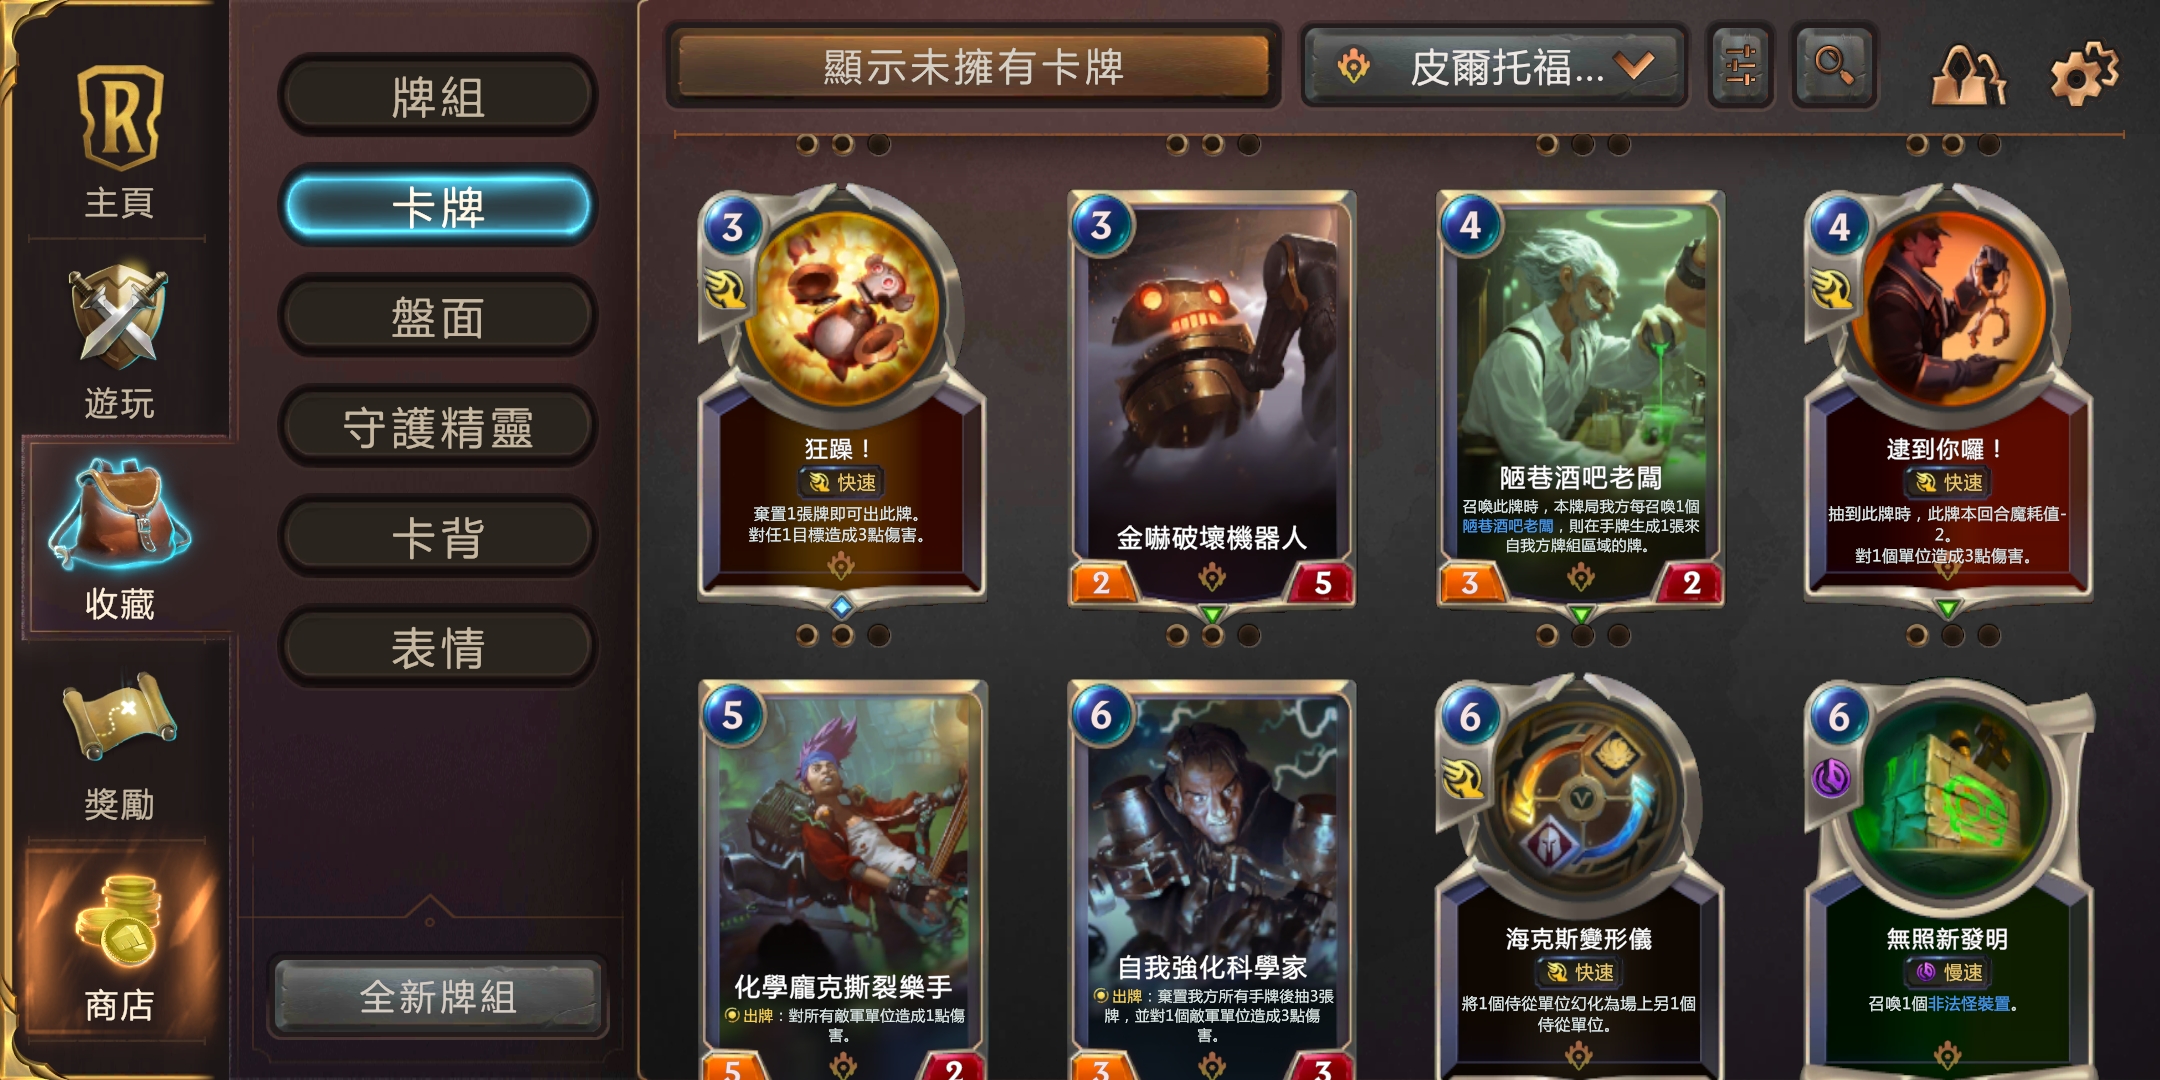The width and height of the screenshot is (2160, 1080).
Task: Open the filter sliders icon
Action: 1741,66
